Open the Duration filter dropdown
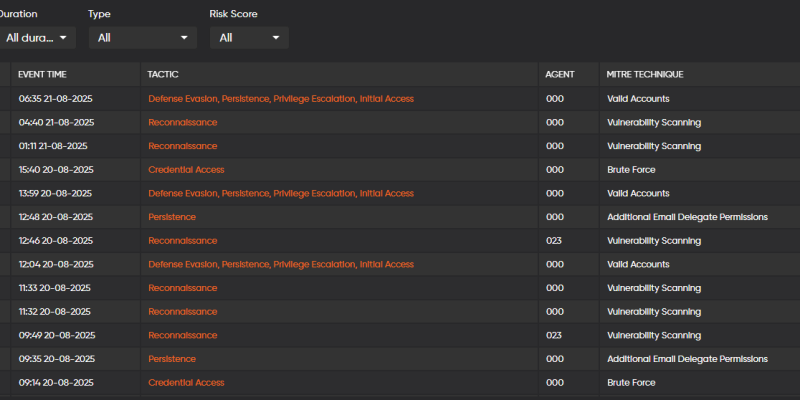Image resolution: width=800 pixels, height=400 pixels. coord(37,38)
